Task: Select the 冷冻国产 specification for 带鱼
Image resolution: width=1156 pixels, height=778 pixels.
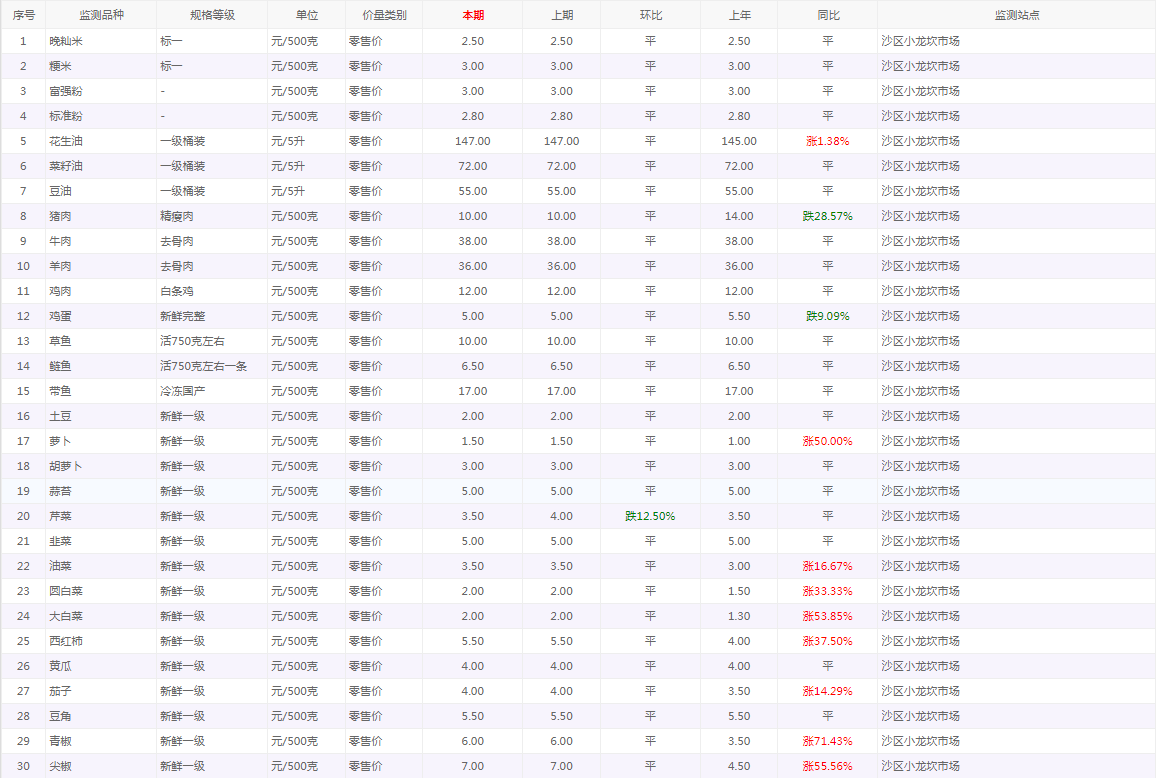Action: tap(182, 391)
